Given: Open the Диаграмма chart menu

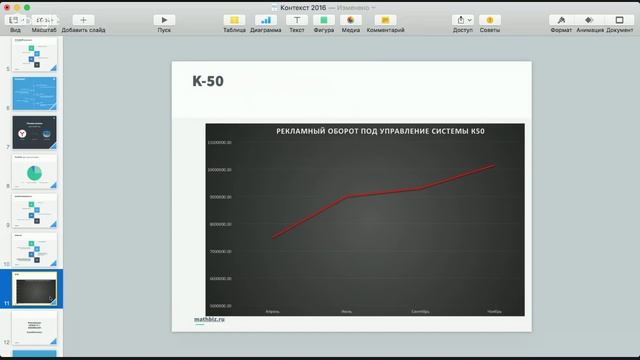Looking at the screenshot, I should click(x=266, y=20).
